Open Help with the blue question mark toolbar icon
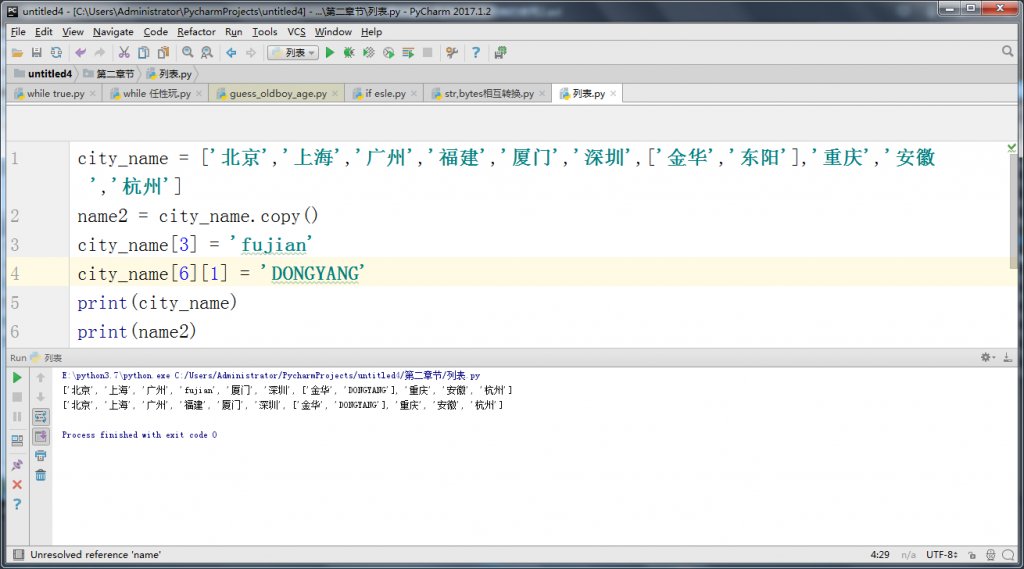Viewport: 1024px width, 569px height. [476, 53]
